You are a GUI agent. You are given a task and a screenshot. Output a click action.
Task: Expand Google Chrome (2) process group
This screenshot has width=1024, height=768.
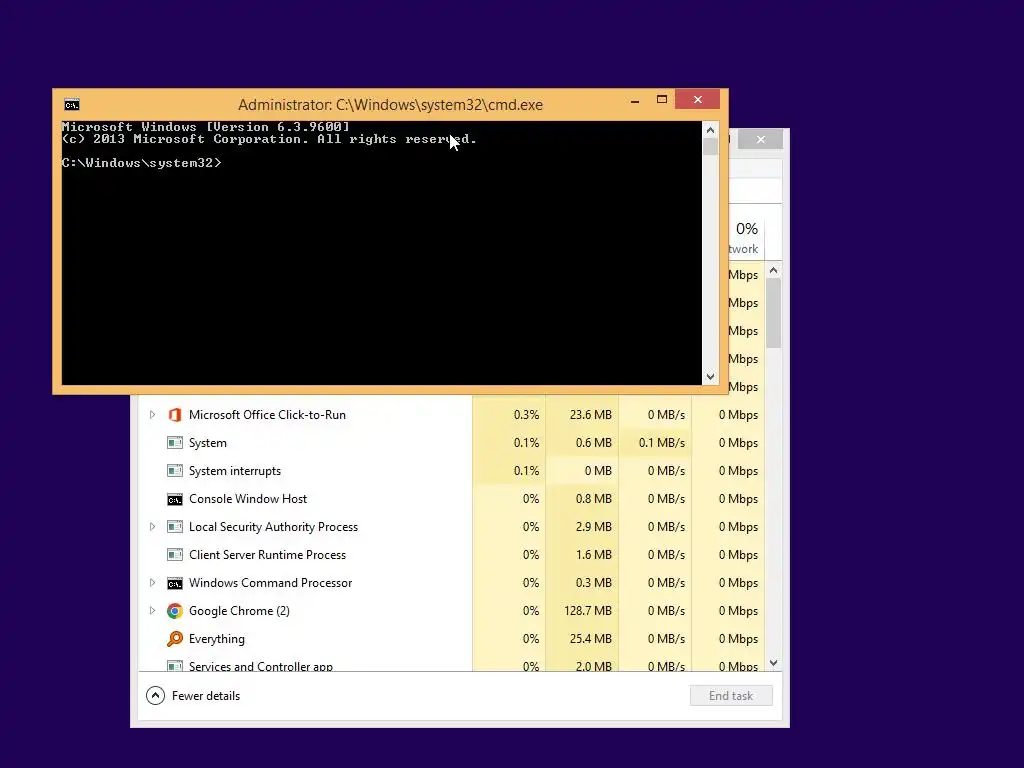tap(152, 611)
